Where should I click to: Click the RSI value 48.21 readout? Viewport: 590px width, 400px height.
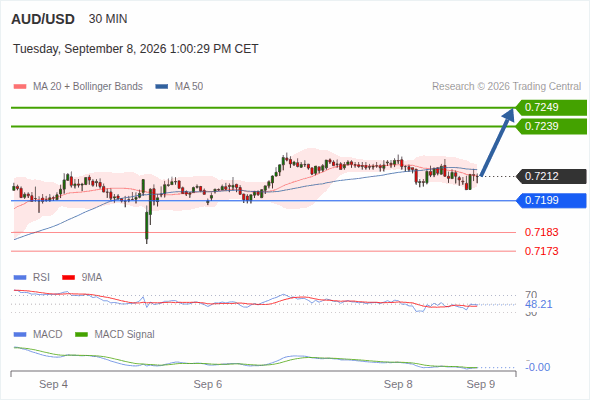tap(538, 304)
